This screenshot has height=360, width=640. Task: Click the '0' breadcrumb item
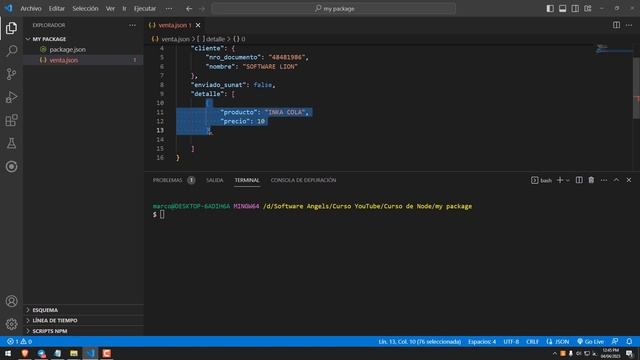[239, 39]
